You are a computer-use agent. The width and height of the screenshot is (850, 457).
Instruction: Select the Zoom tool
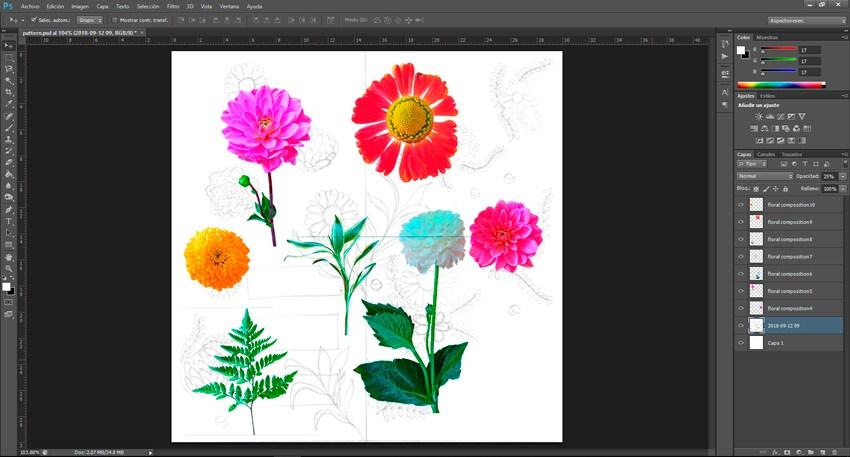coord(9,268)
